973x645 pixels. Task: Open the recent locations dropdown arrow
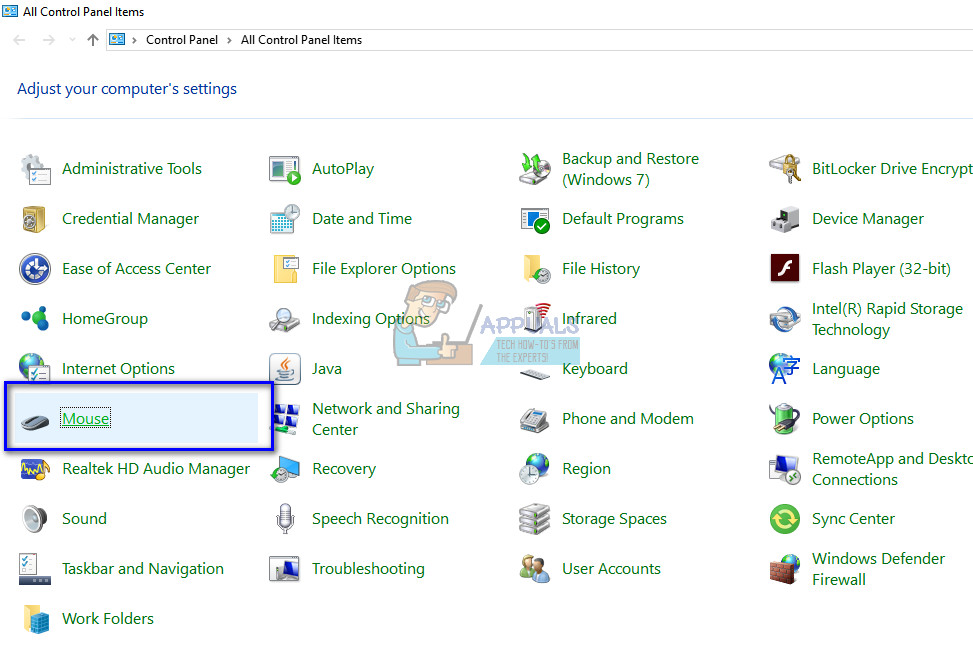73,40
